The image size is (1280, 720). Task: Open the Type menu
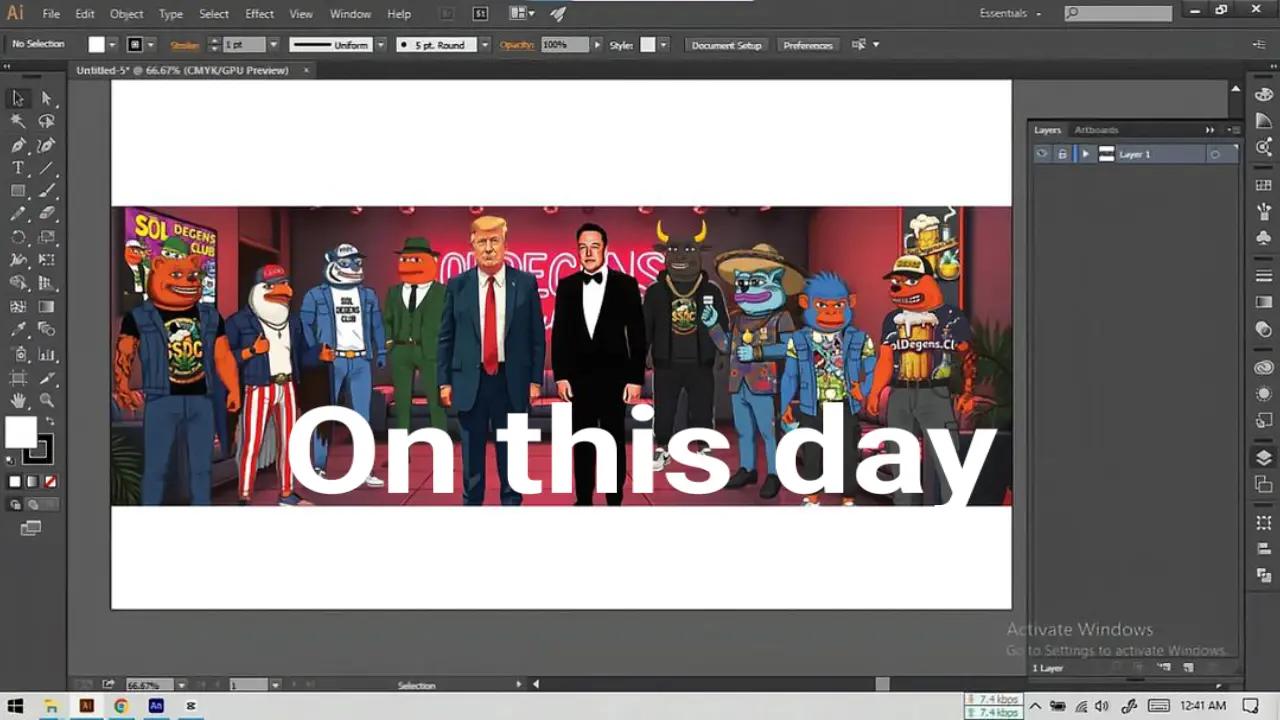[171, 14]
